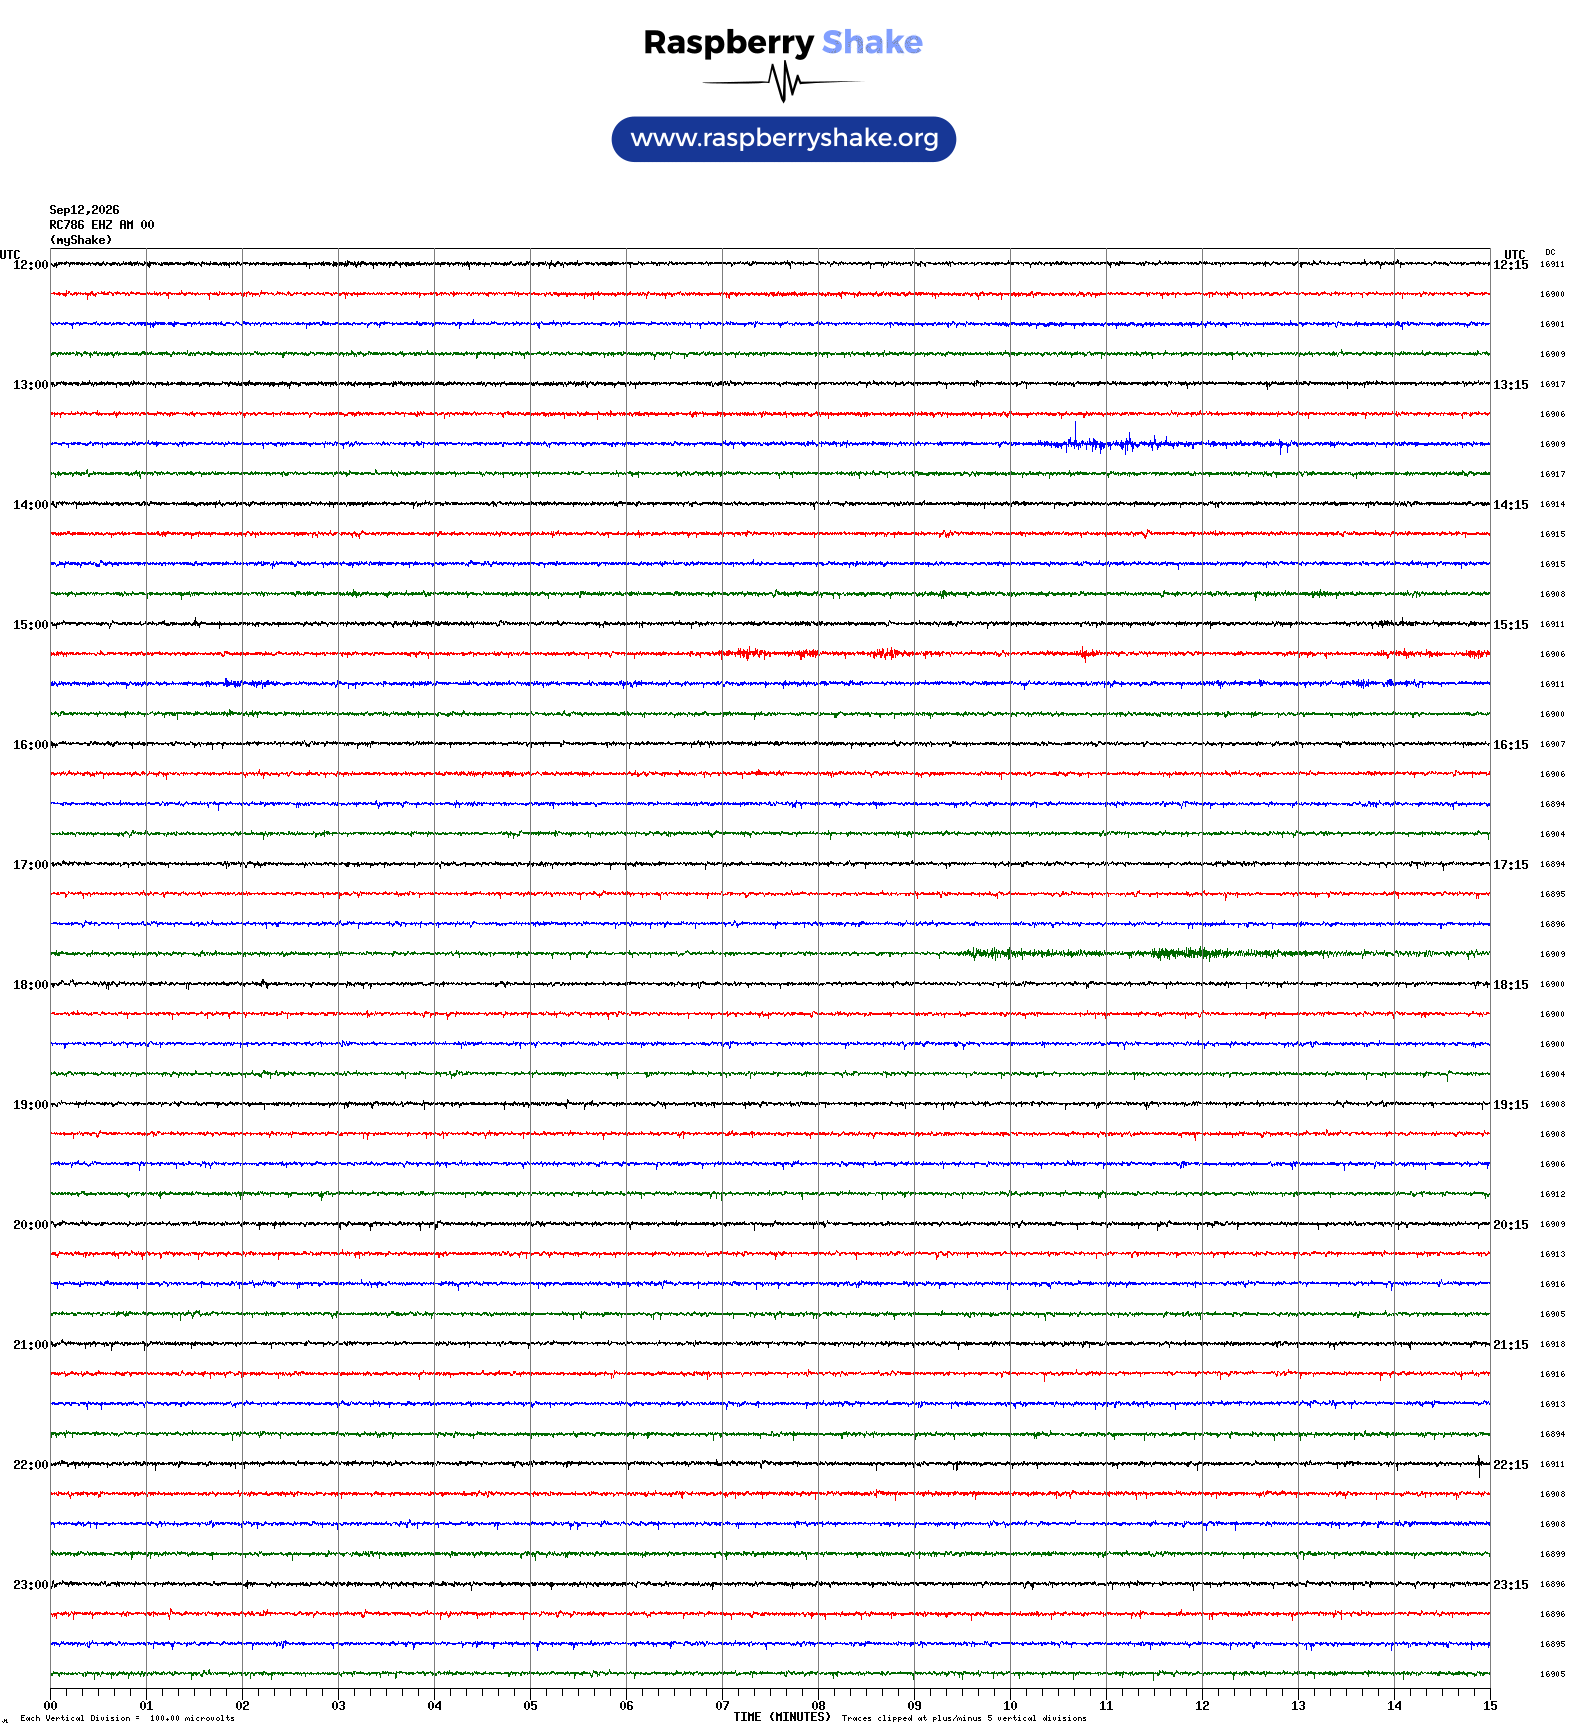Click the minute 15 axis label
The height and width of the screenshot is (1732, 1570).
(1490, 1706)
